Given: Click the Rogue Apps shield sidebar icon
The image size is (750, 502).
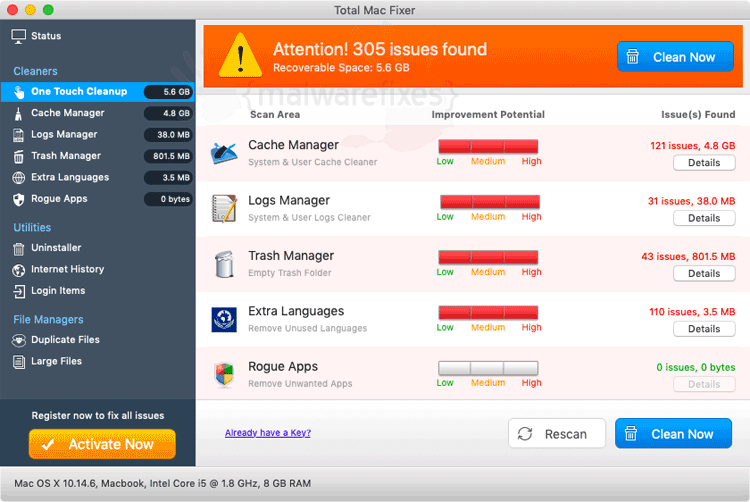Looking at the screenshot, I should [18, 199].
